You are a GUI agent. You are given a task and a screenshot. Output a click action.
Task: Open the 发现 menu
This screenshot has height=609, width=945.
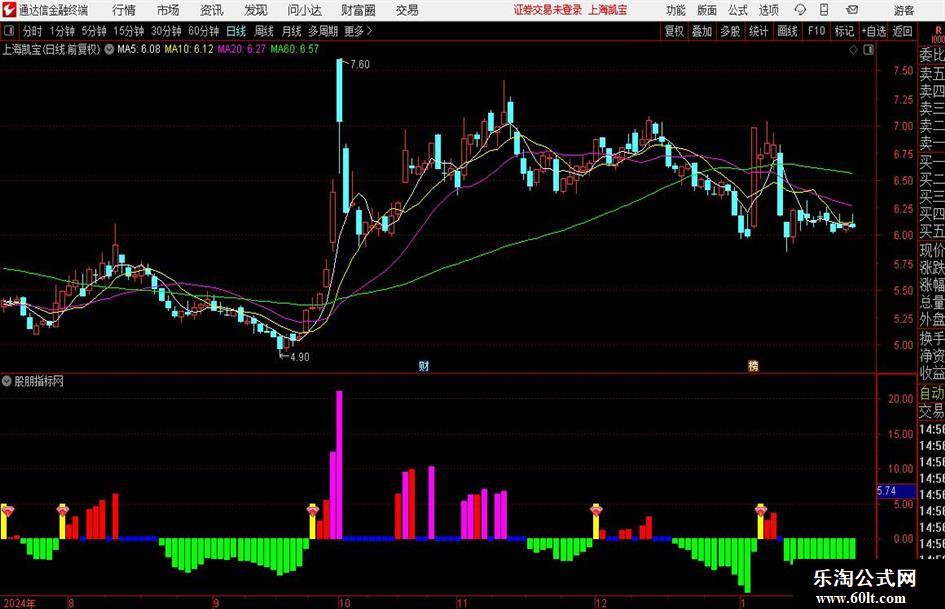pos(256,10)
